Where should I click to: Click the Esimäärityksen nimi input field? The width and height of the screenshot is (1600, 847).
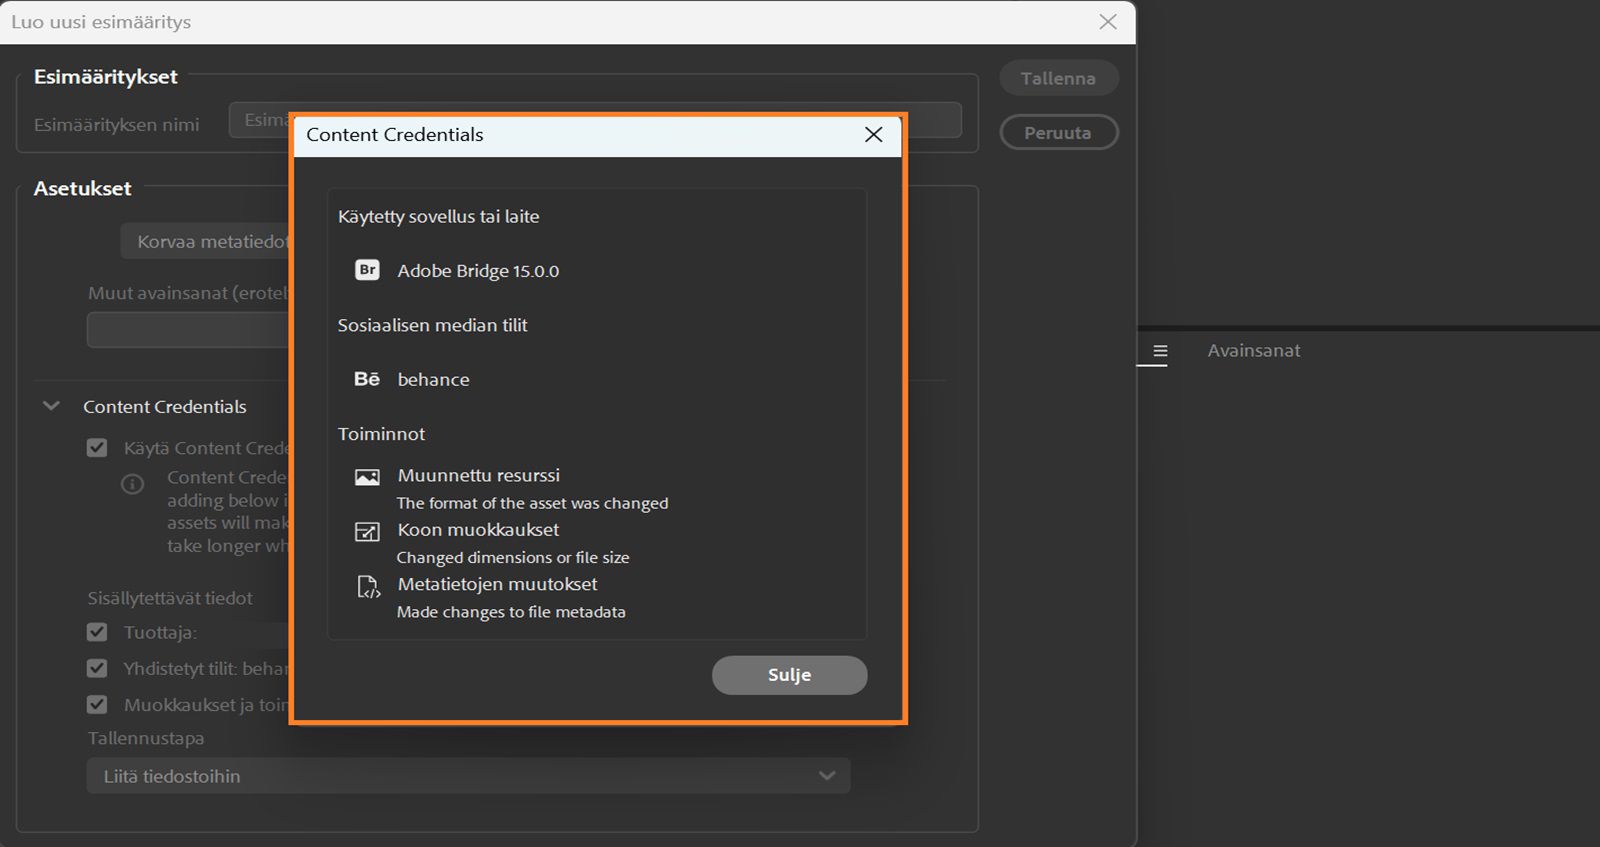coord(596,120)
